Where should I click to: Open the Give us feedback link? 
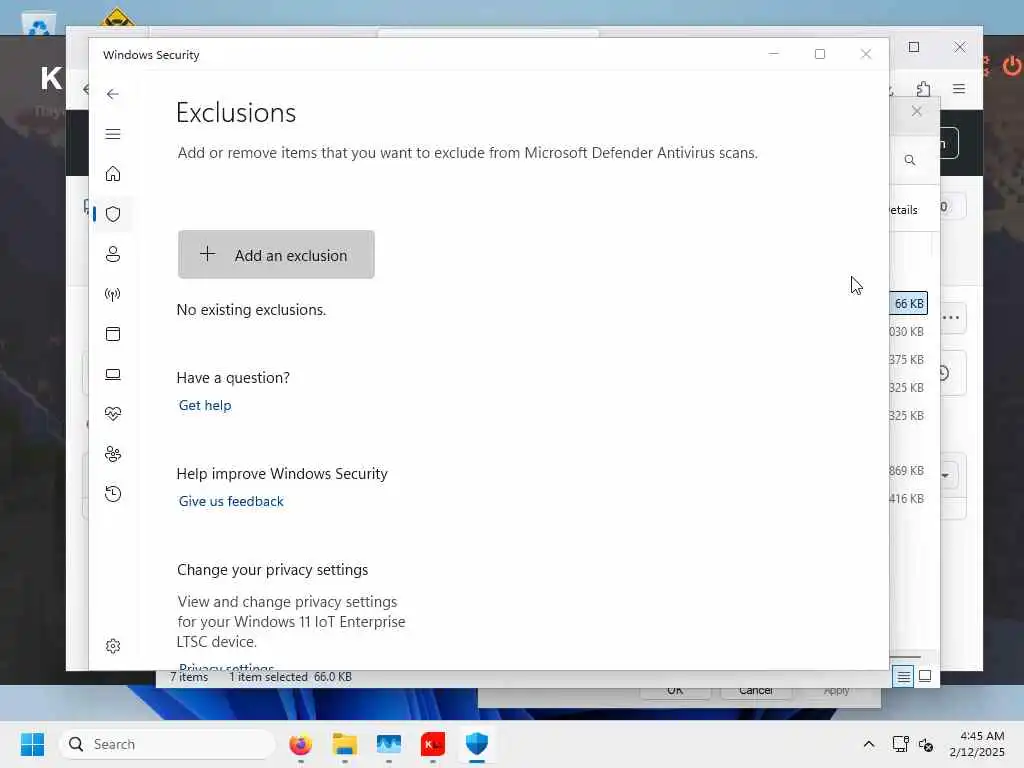(231, 502)
